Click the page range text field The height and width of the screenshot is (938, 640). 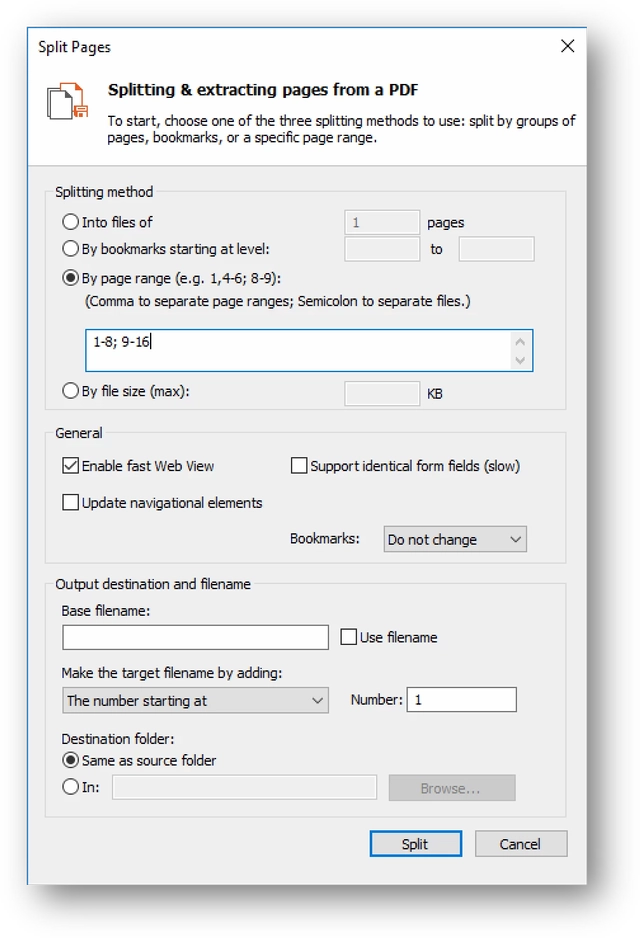pos(298,351)
